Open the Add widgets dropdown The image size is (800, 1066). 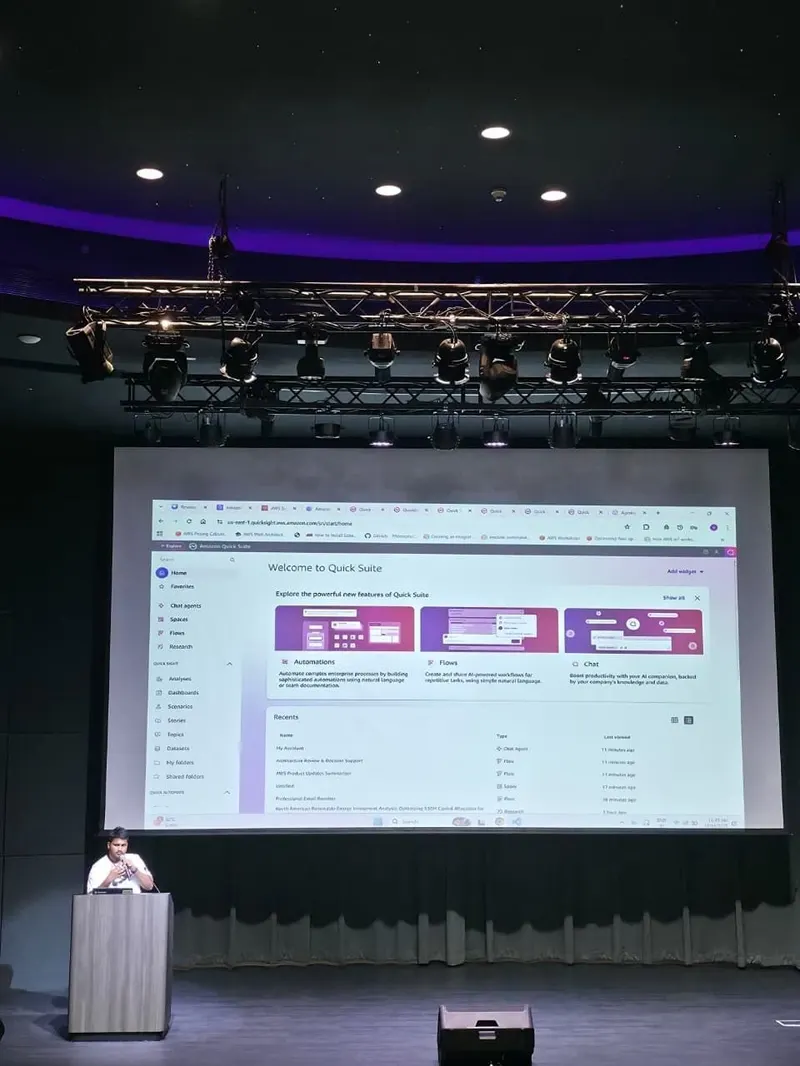tap(685, 572)
